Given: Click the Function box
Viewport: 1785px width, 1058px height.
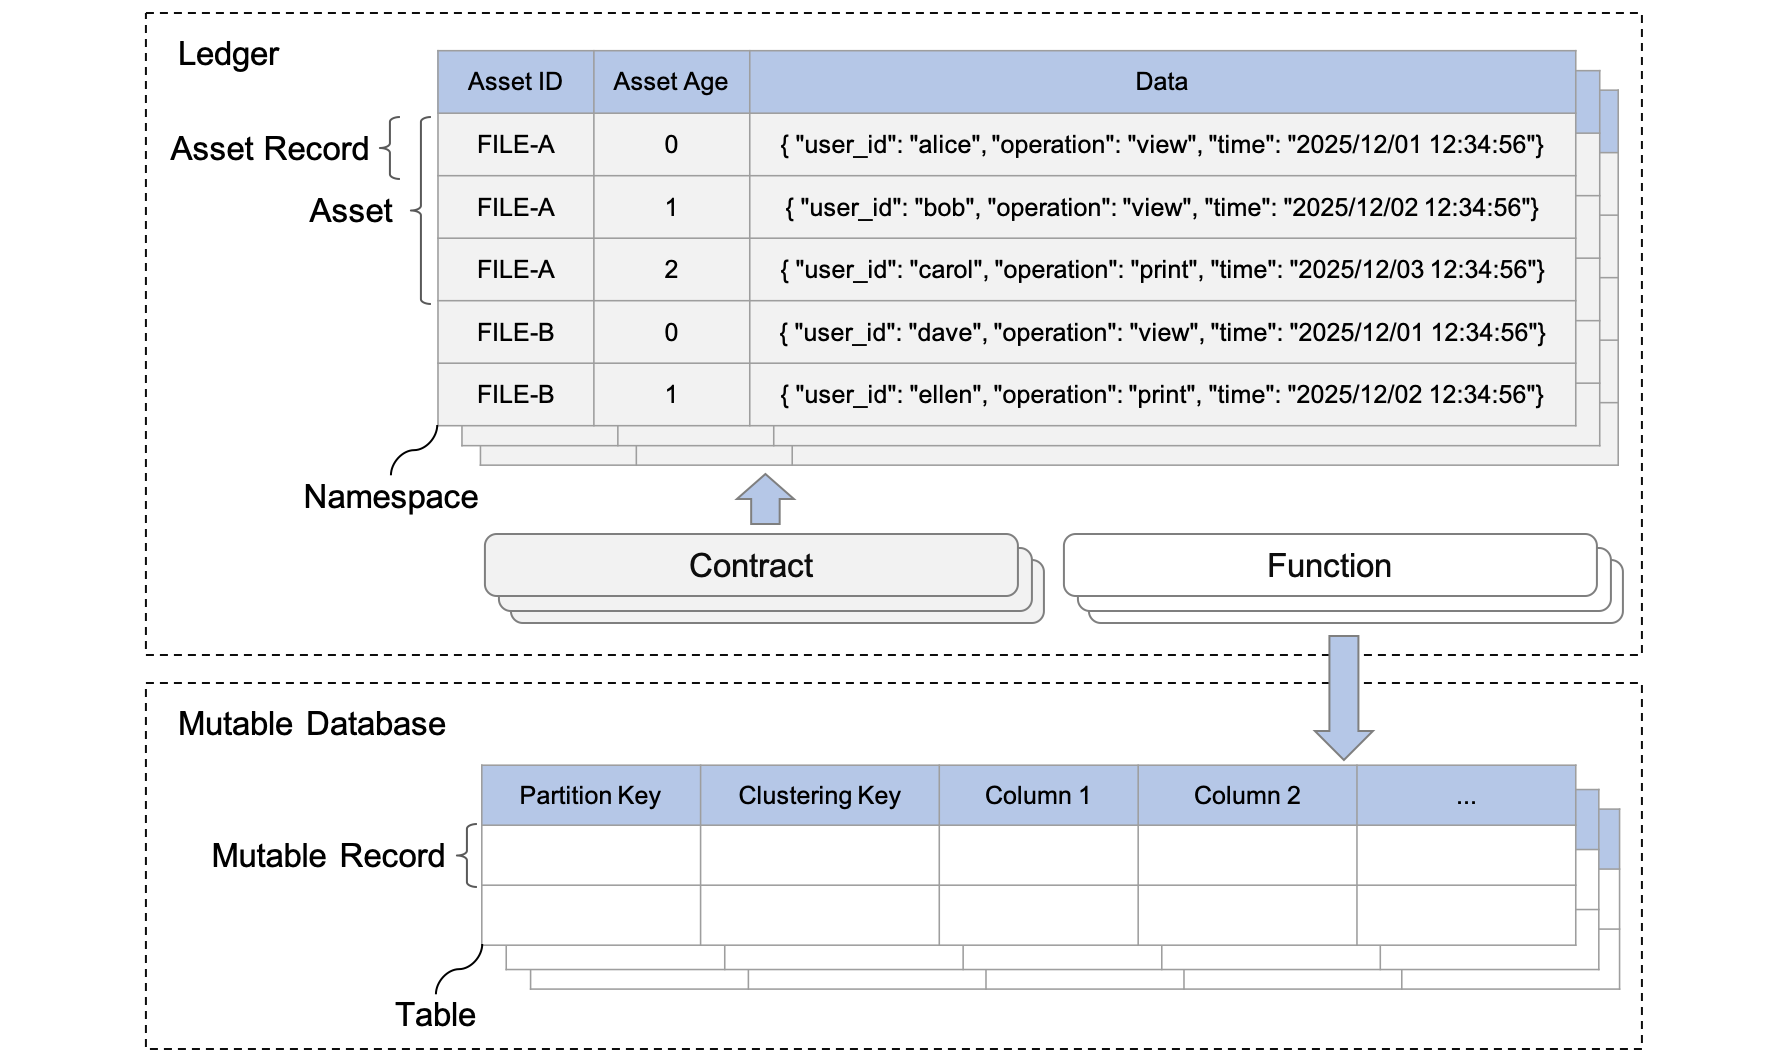Looking at the screenshot, I should pos(1329,566).
